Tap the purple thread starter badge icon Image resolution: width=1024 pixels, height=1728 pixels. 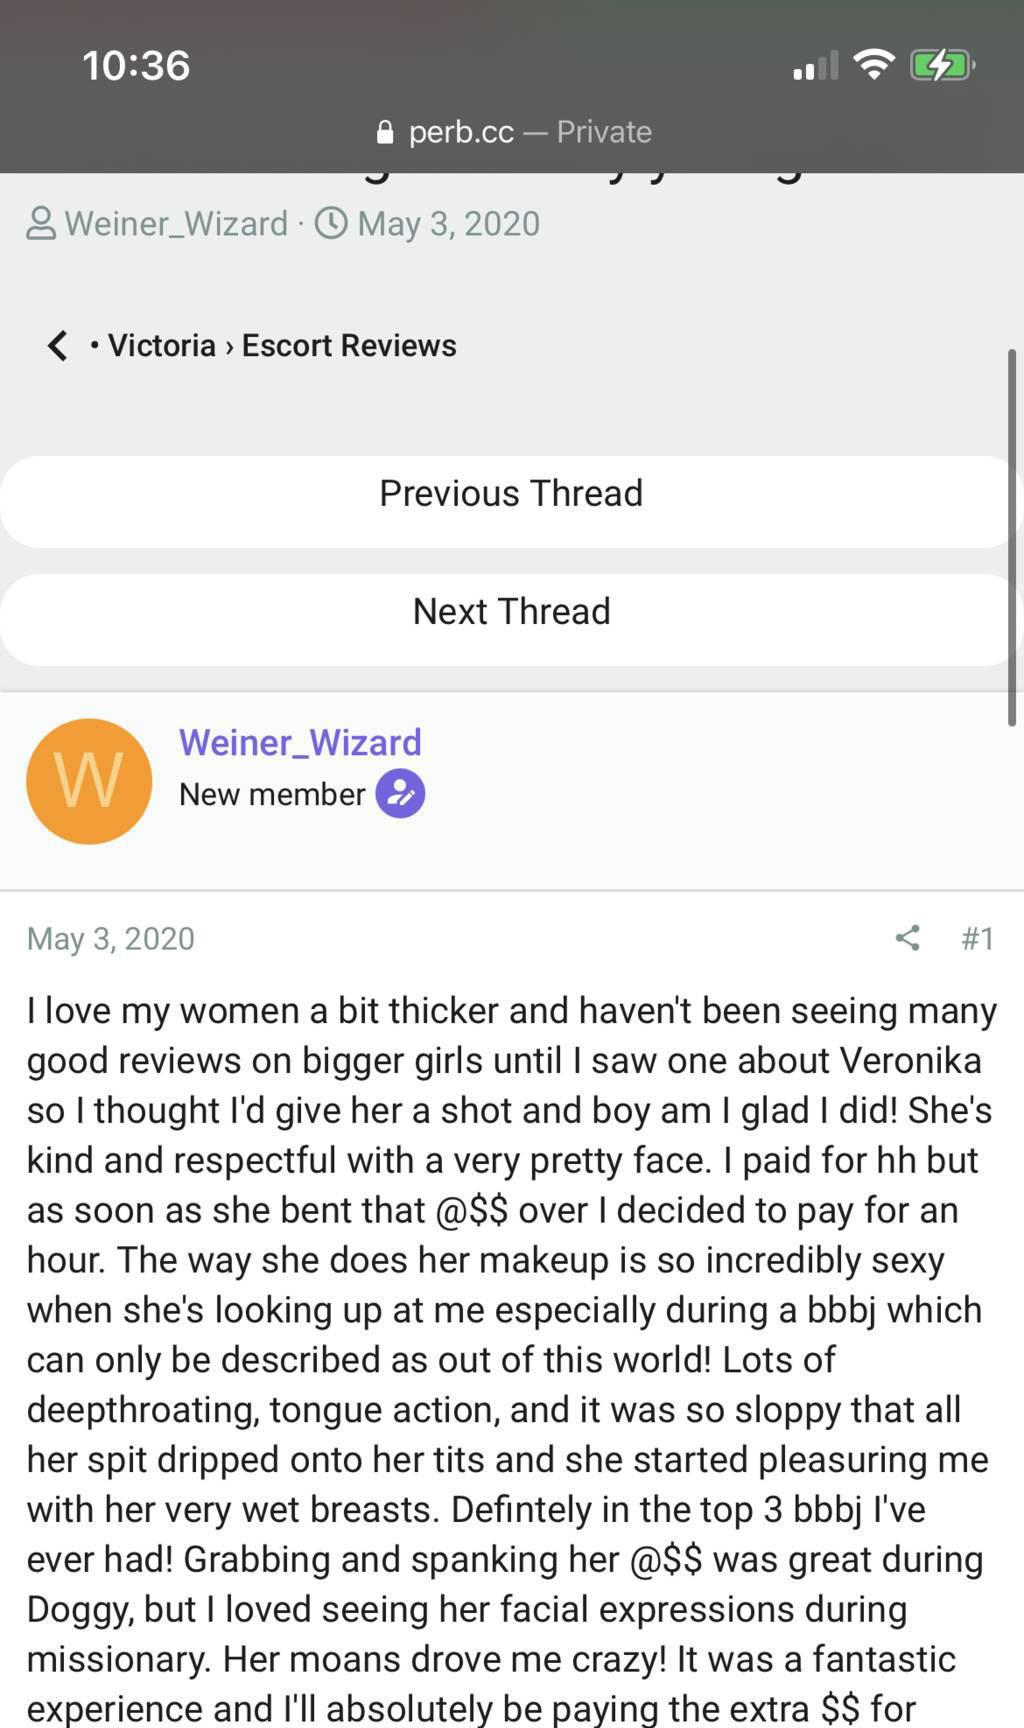[400, 794]
